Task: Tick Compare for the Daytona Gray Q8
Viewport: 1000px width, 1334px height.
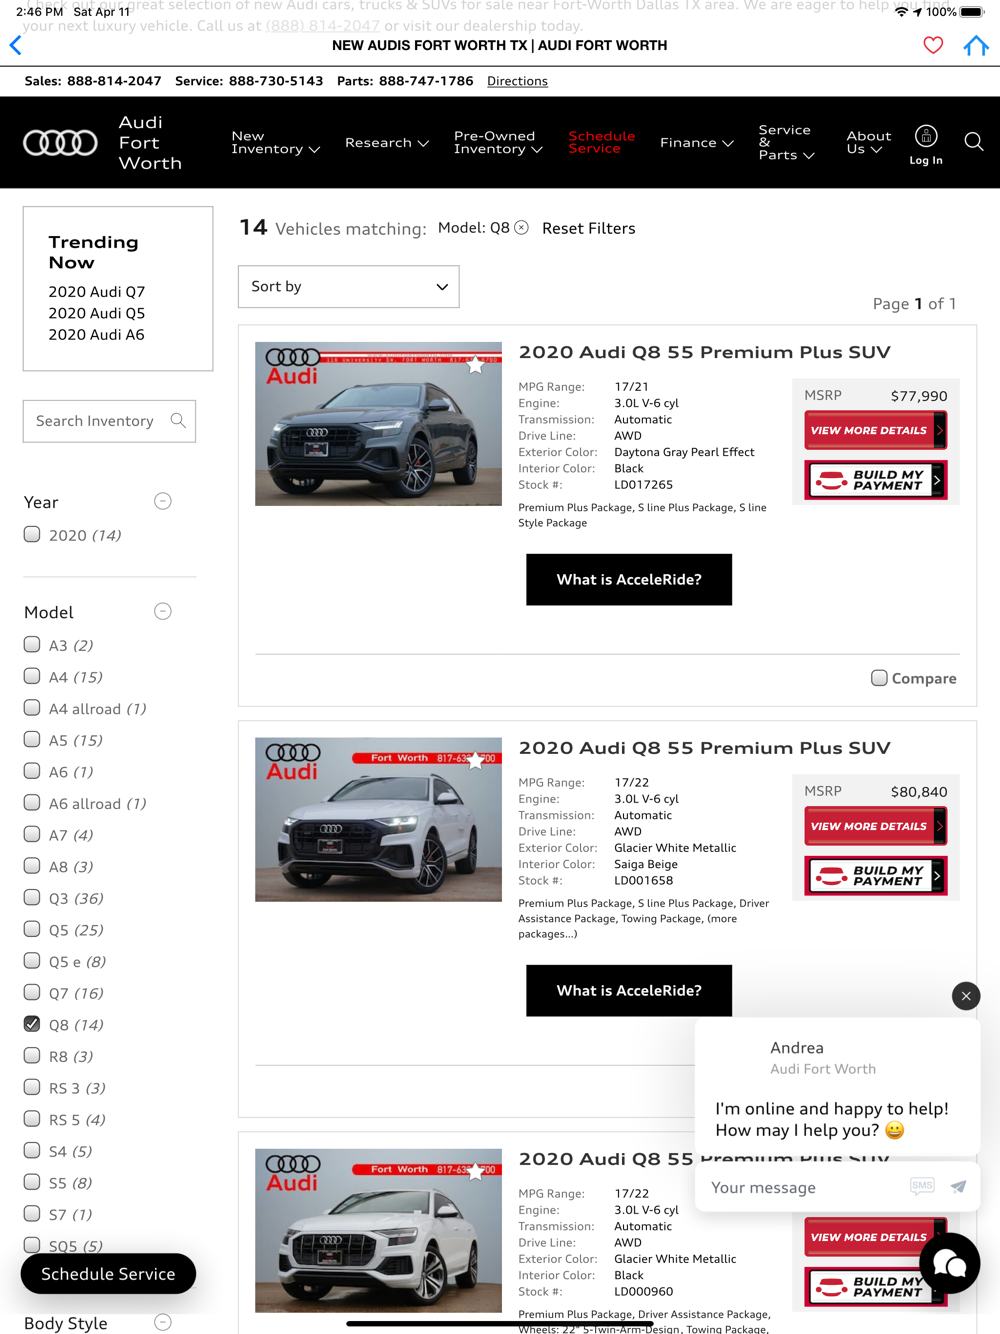Action: (x=879, y=678)
